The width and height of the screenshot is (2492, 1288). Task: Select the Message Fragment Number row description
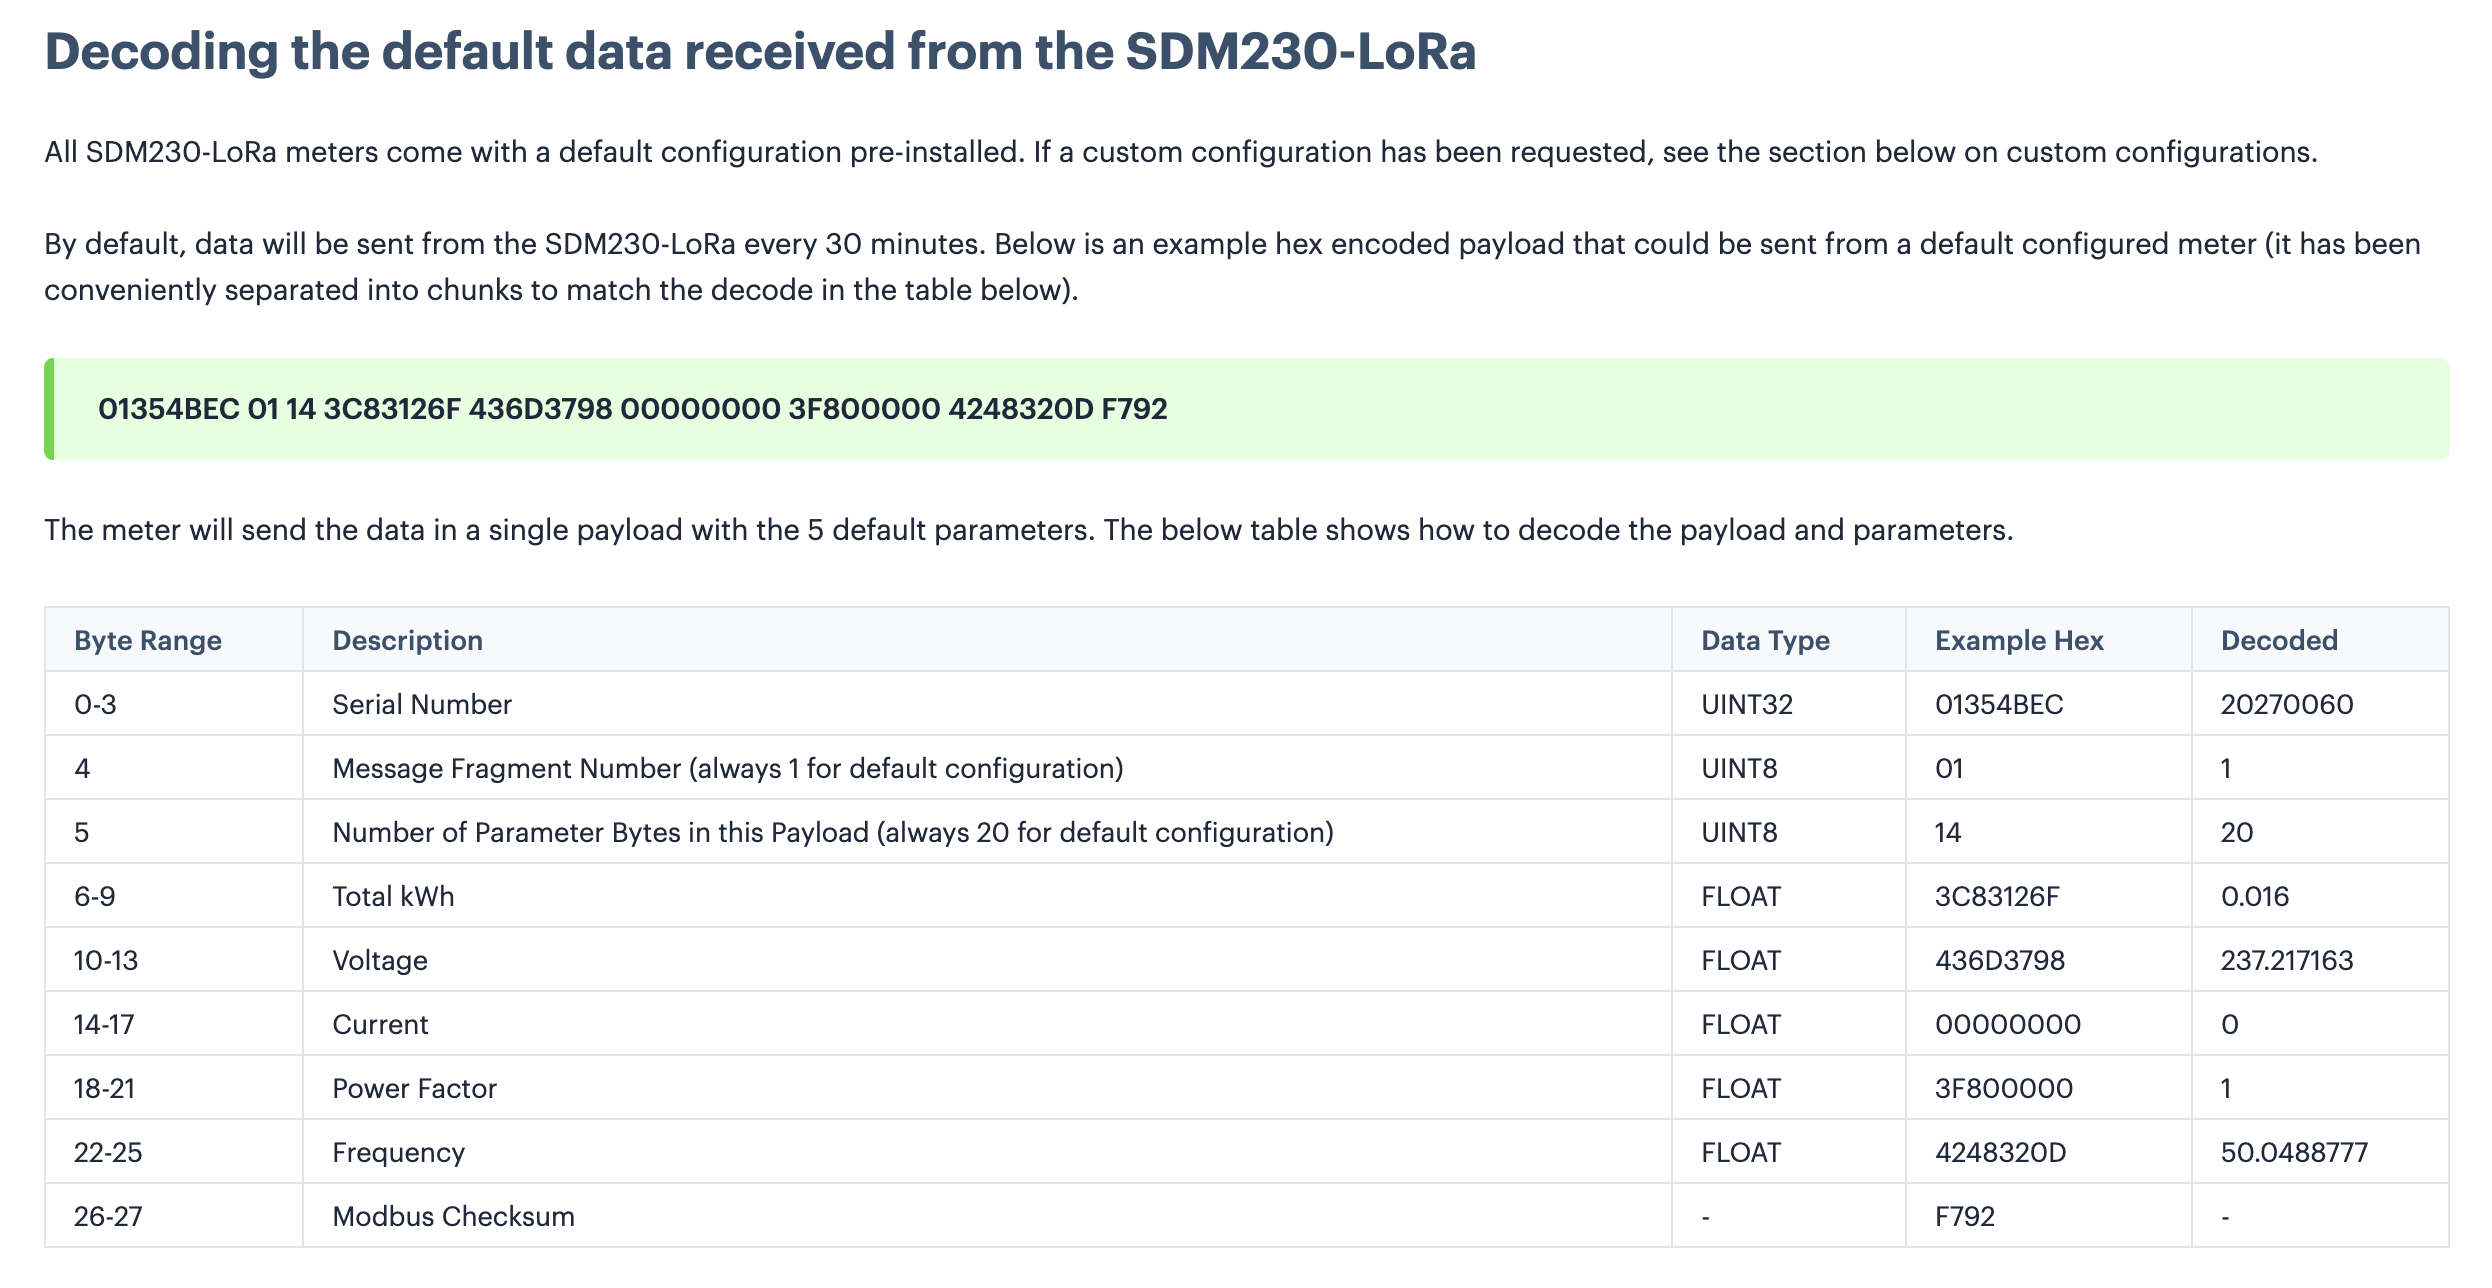click(728, 768)
